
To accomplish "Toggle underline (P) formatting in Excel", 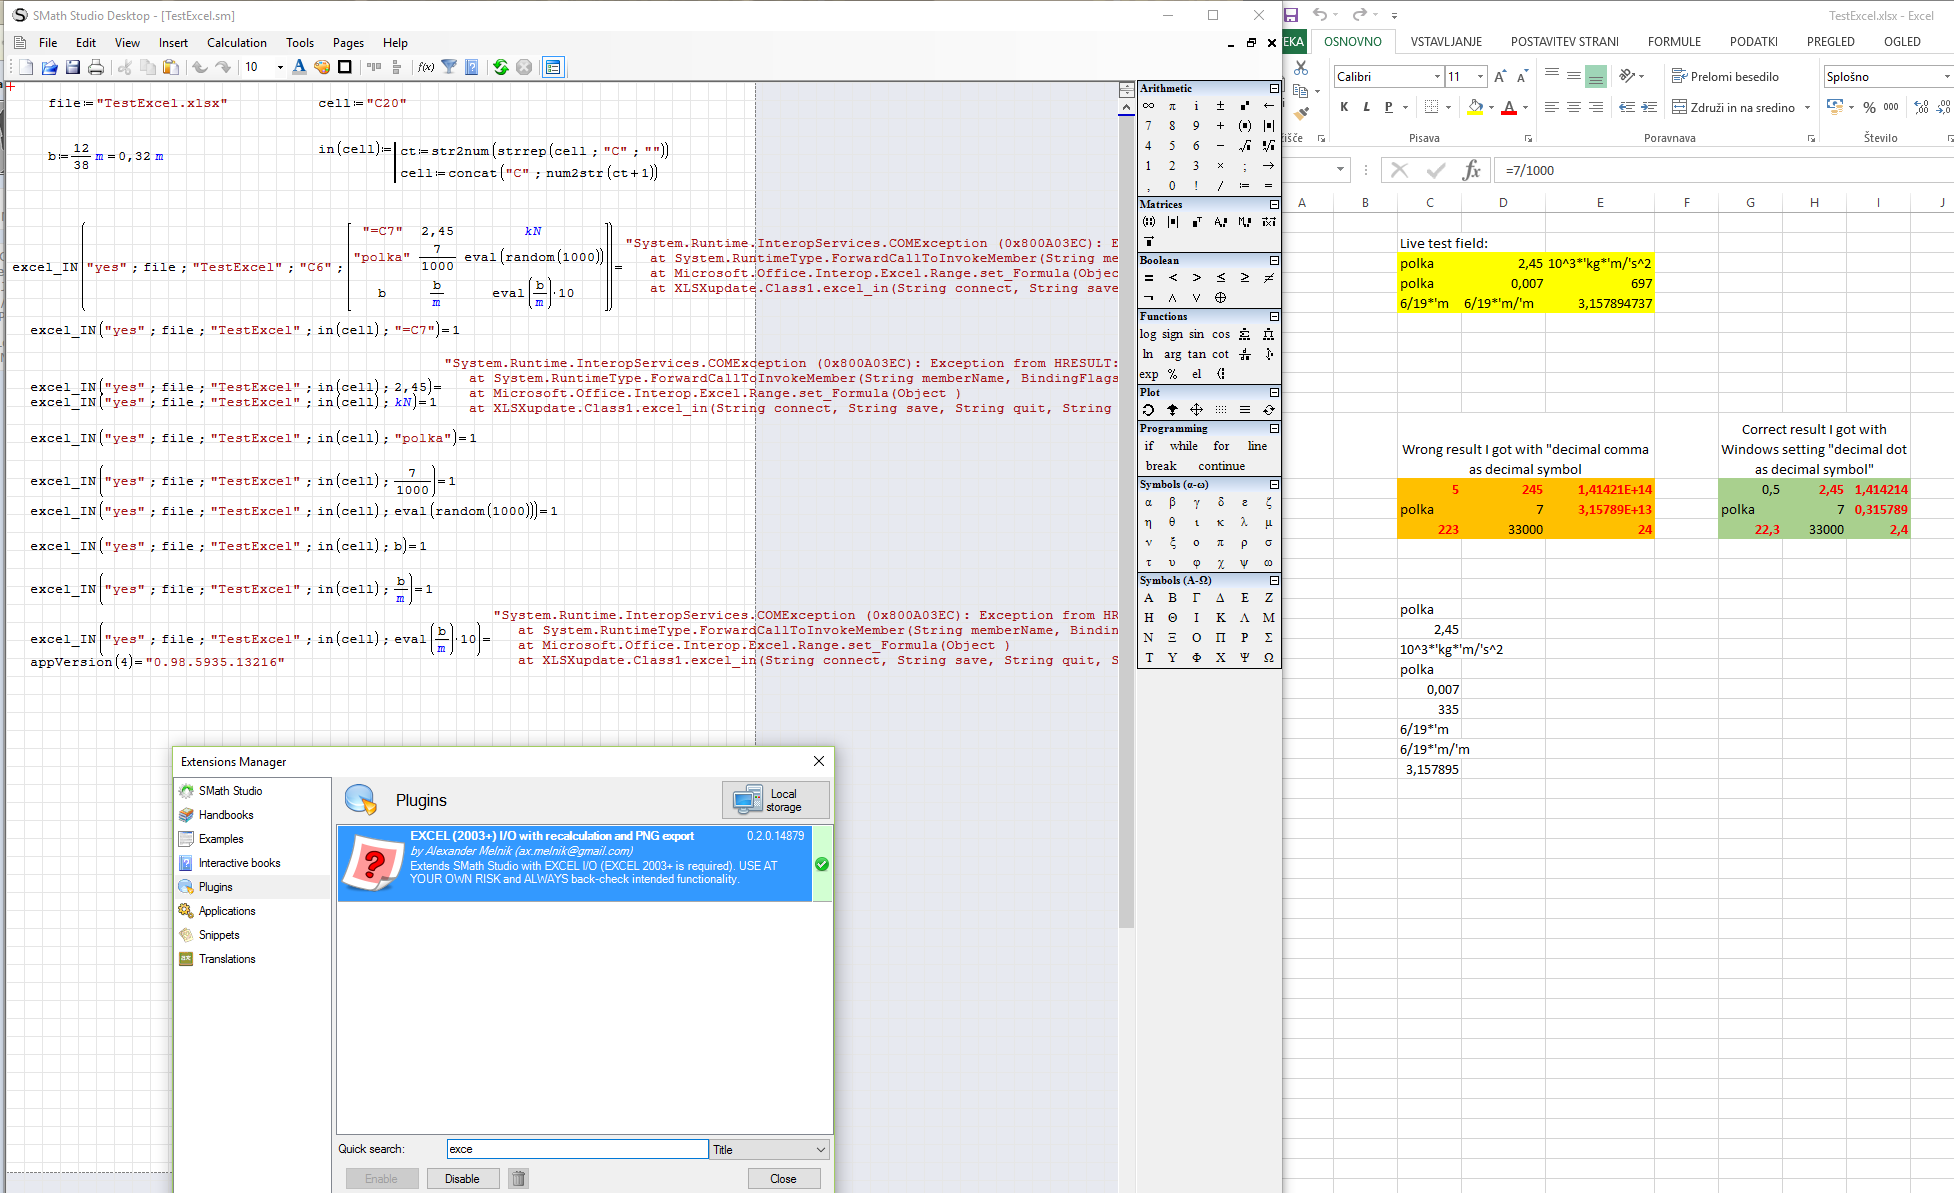I will (1389, 107).
